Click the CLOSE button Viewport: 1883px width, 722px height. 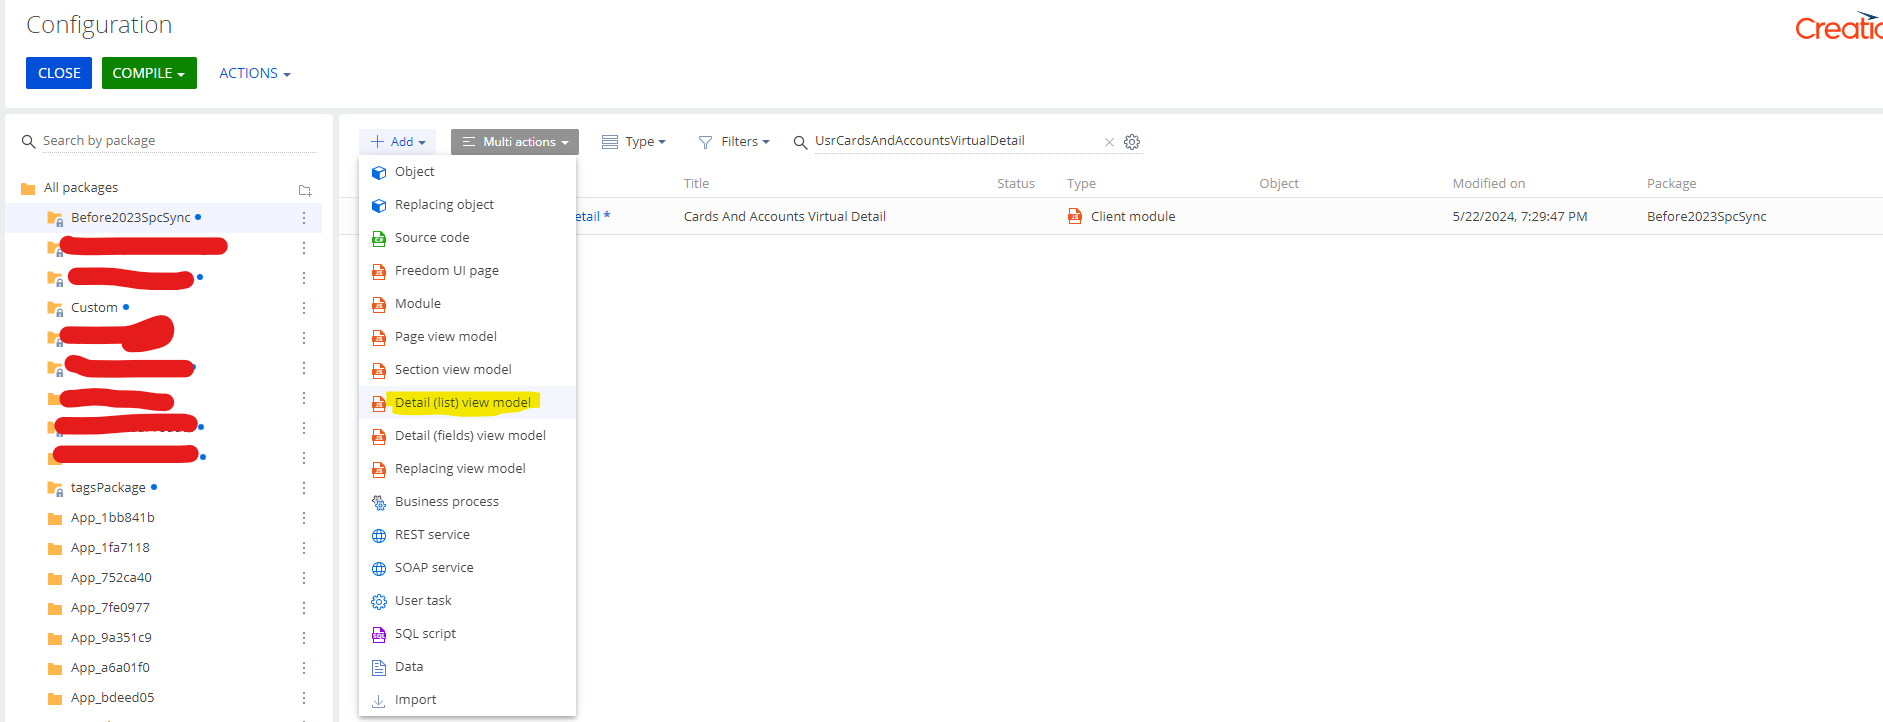point(59,73)
